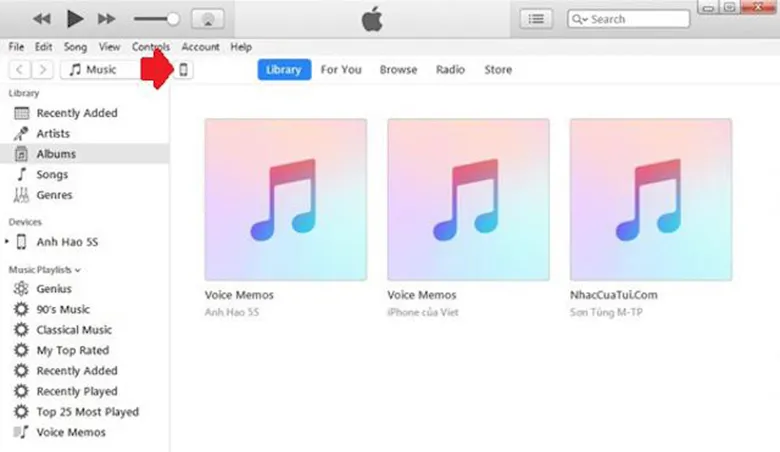780x452 pixels.
Task: Select Genres in the sidebar
Action: click(x=85, y=195)
